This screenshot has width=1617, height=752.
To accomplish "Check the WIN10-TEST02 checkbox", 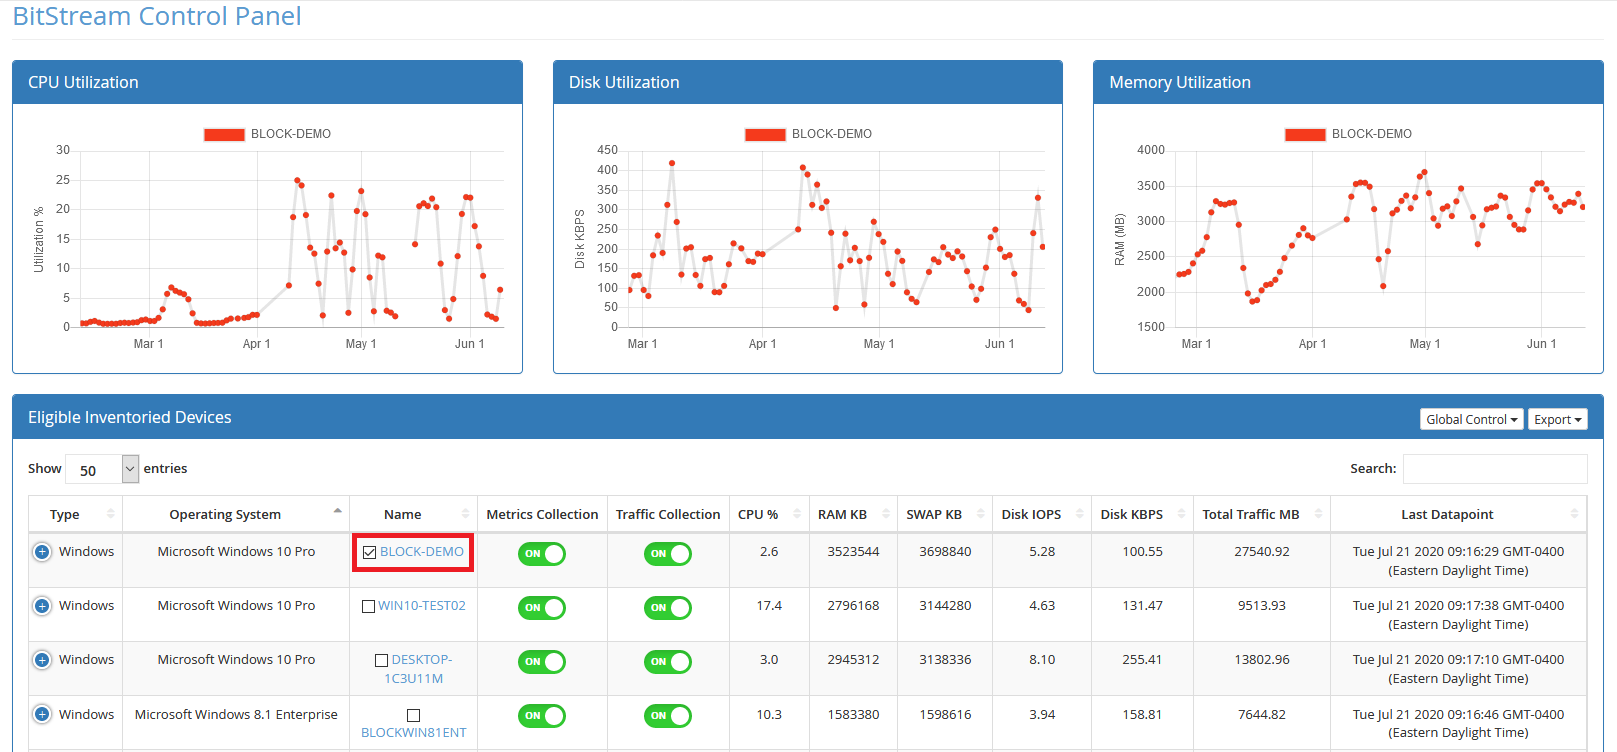I will tap(368, 606).
